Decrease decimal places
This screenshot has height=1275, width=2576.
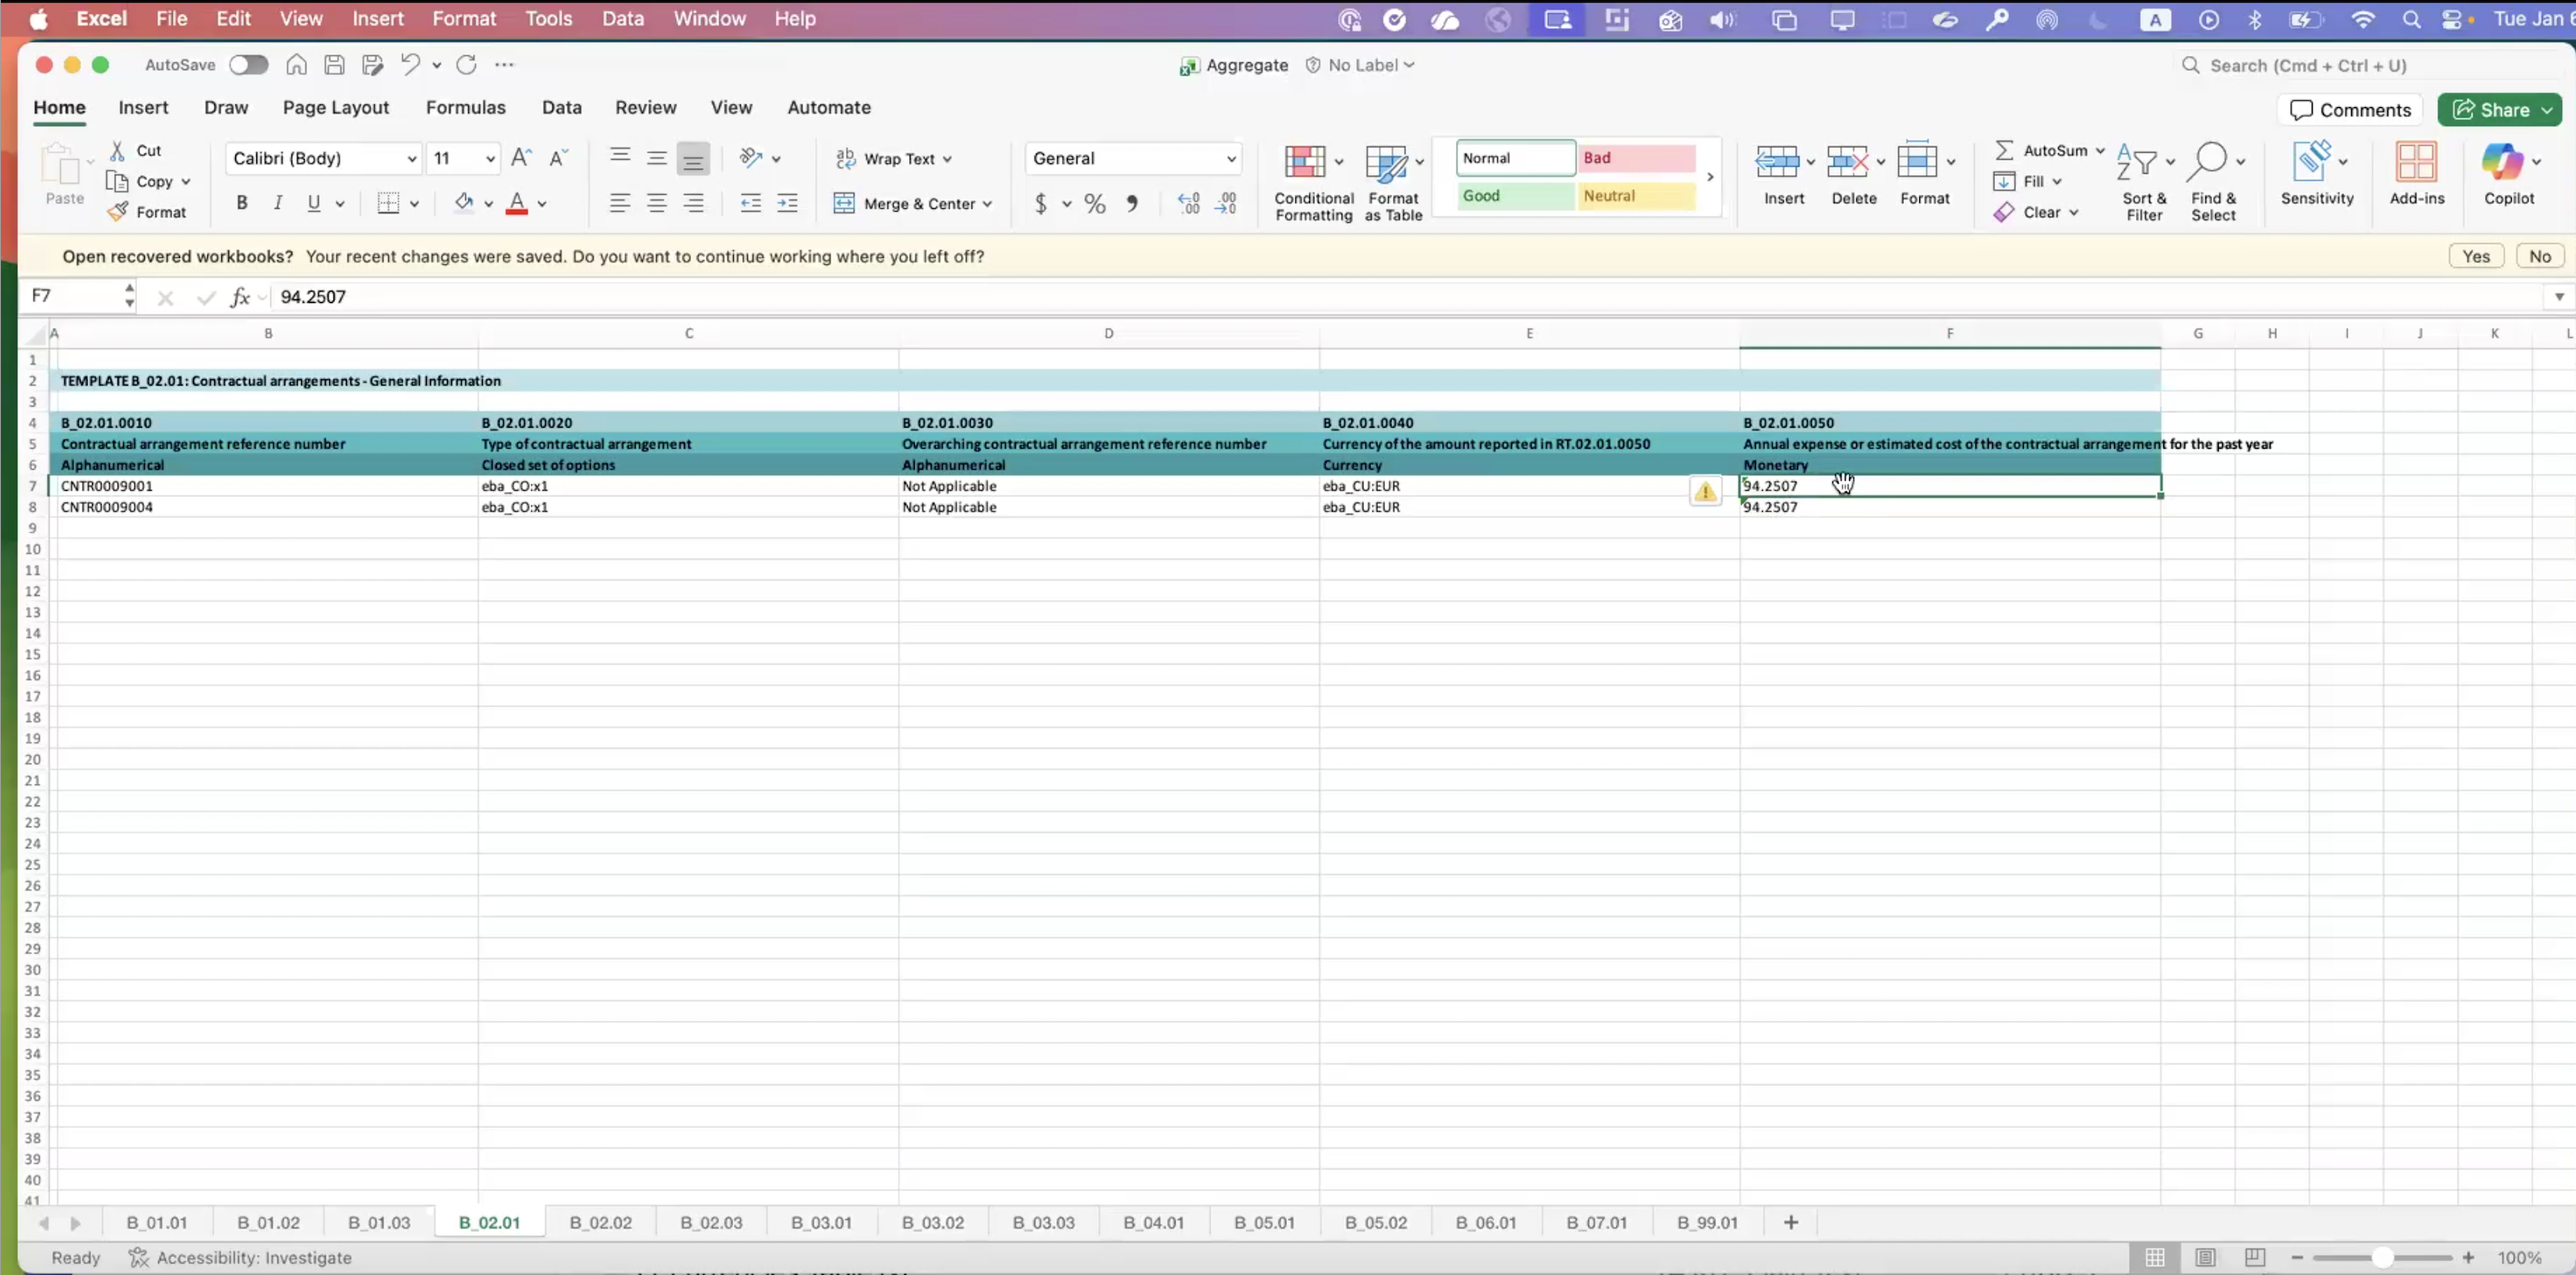click(x=1226, y=204)
